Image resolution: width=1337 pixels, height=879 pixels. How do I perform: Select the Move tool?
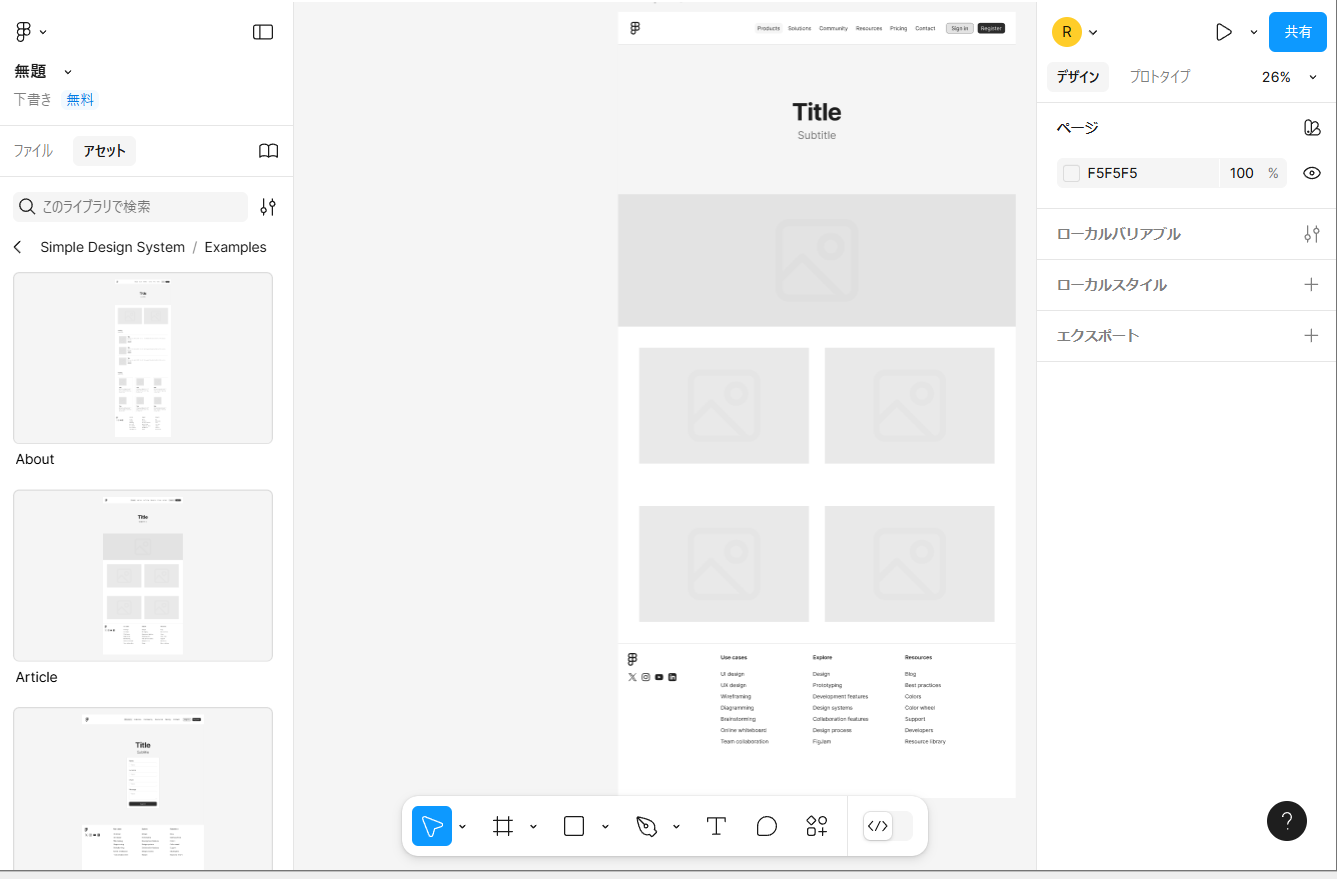tap(432, 826)
